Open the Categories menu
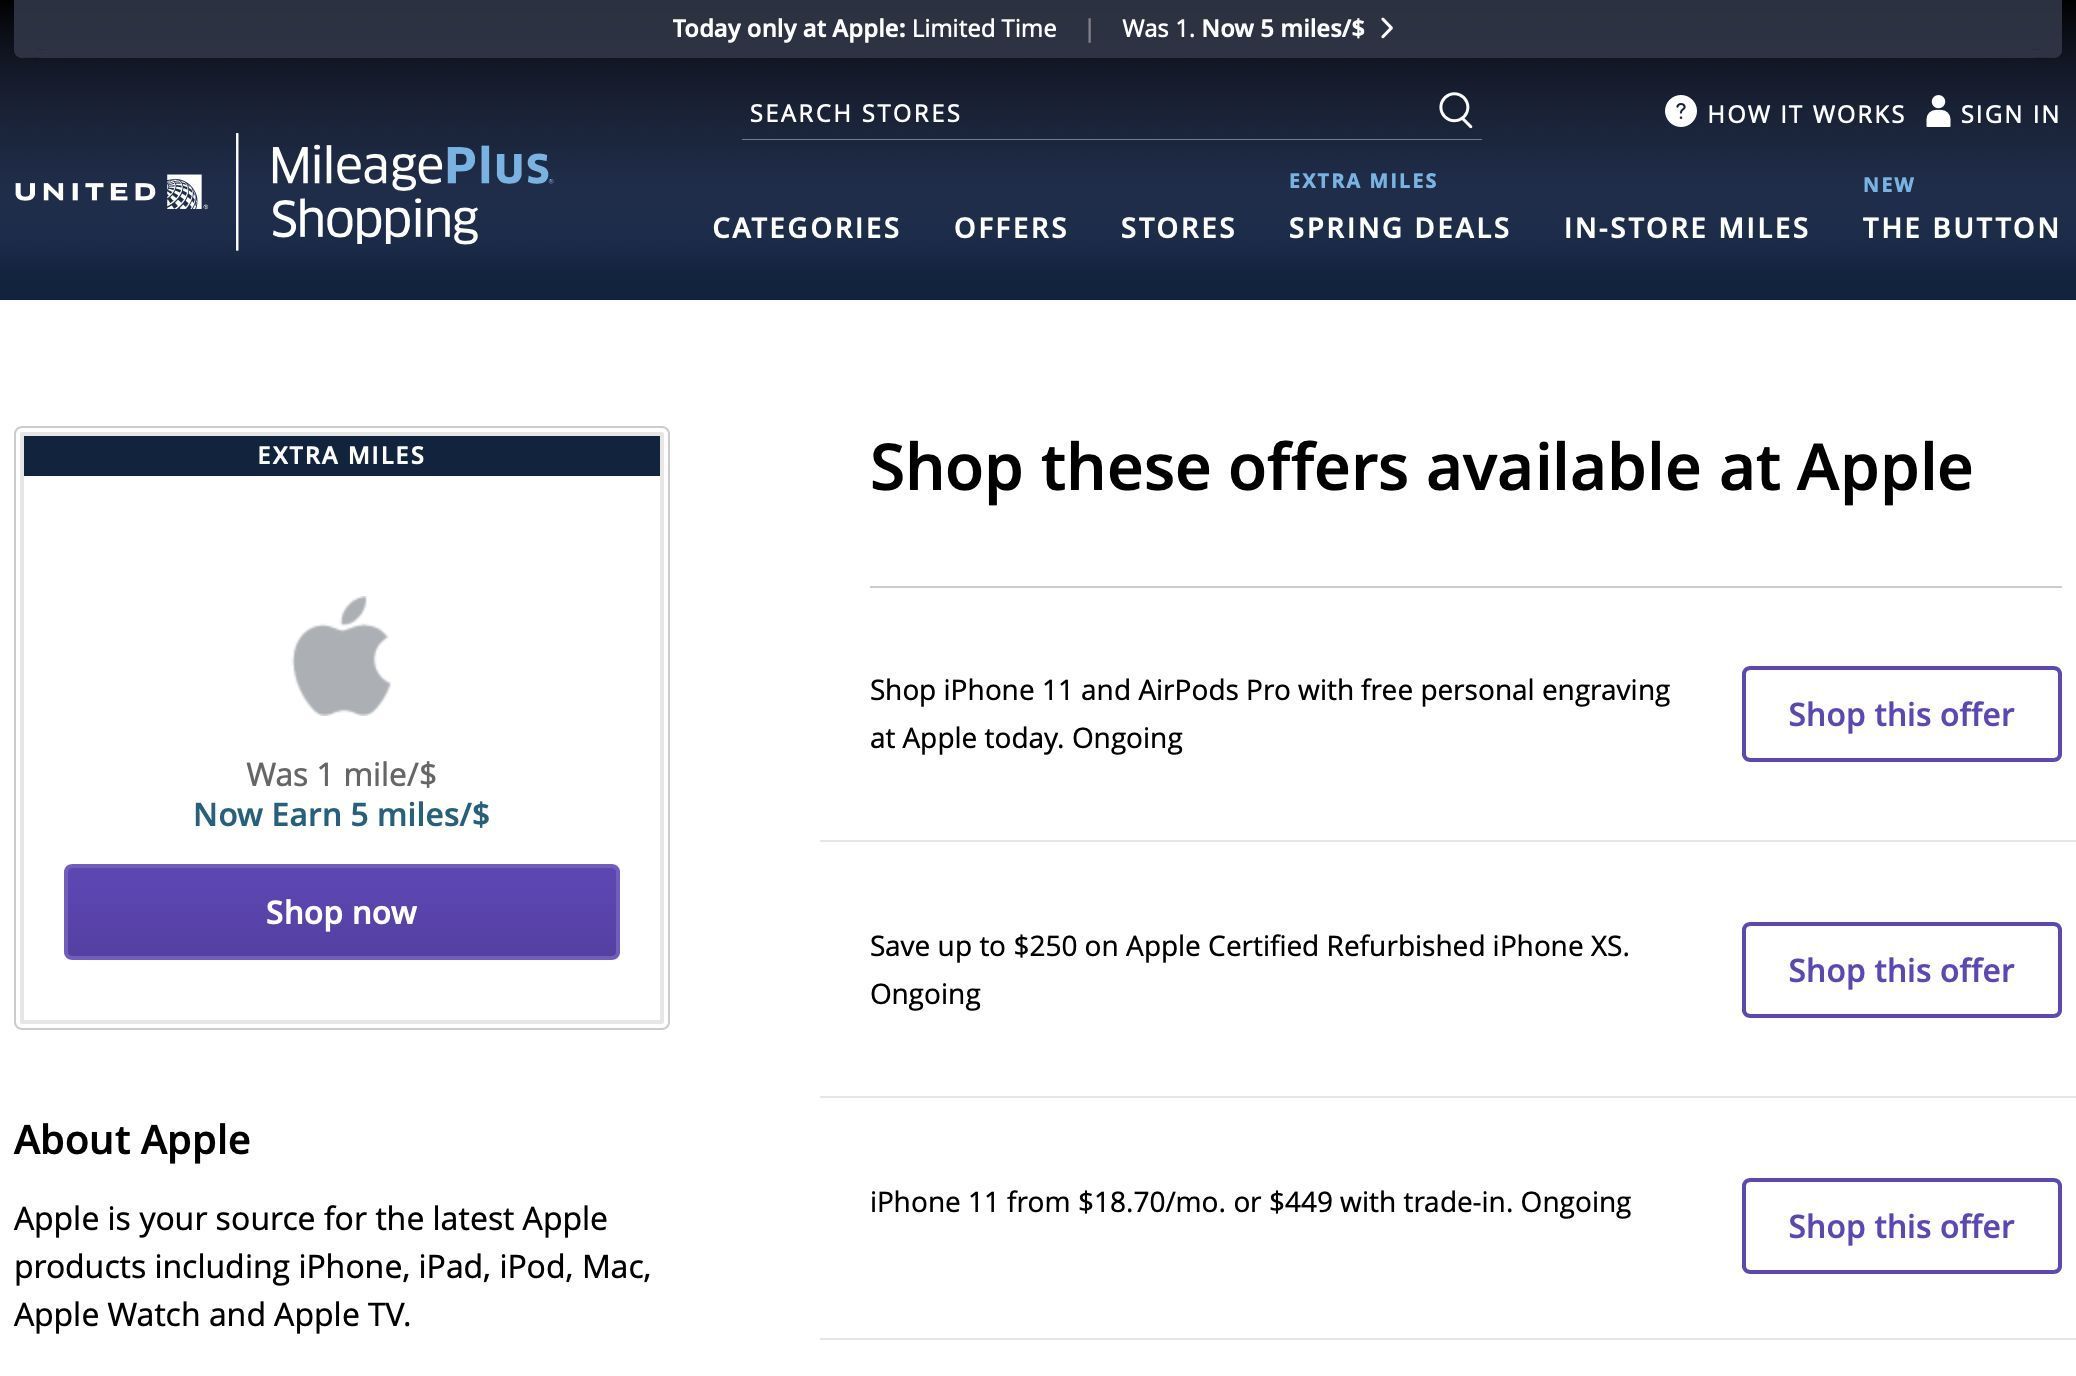Viewport: 2076px width, 1376px height. pos(806,228)
